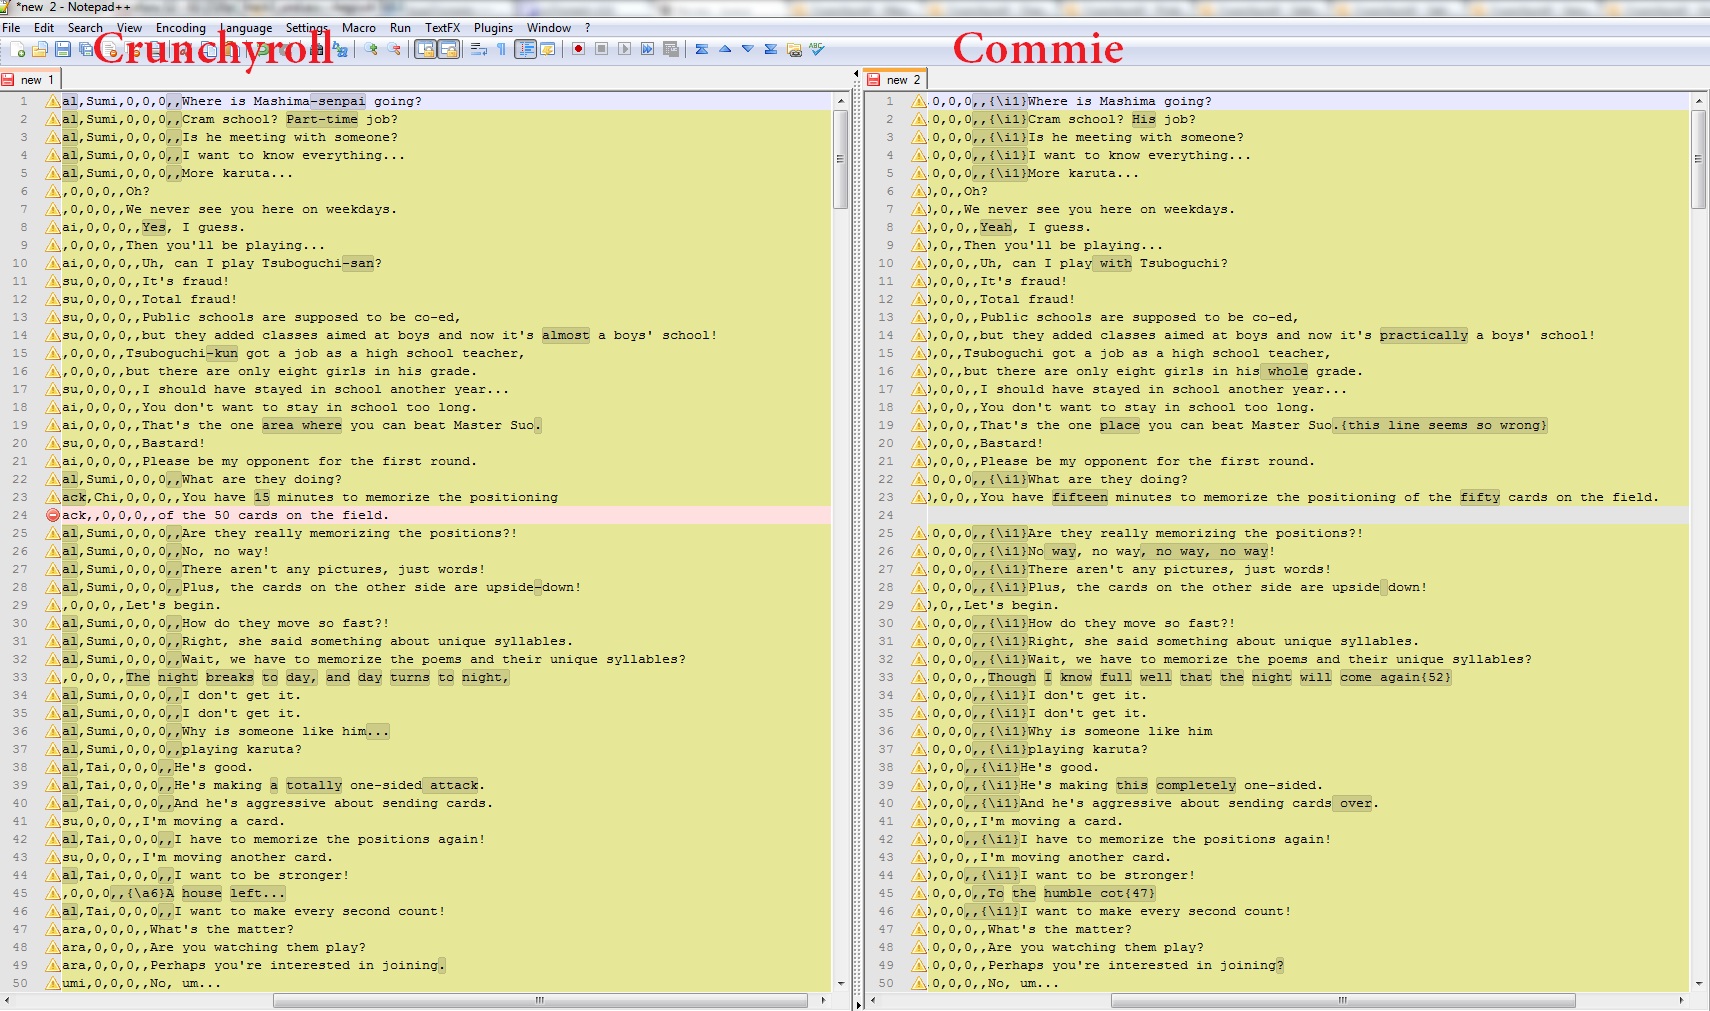Open the ? help menu
The height and width of the screenshot is (1011, 1710).
(x=587, y=28)
